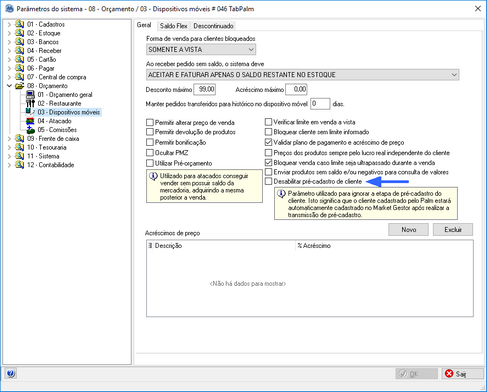Click the dias histórico input field
Screen dimensions: 487x392
[320, 104]
